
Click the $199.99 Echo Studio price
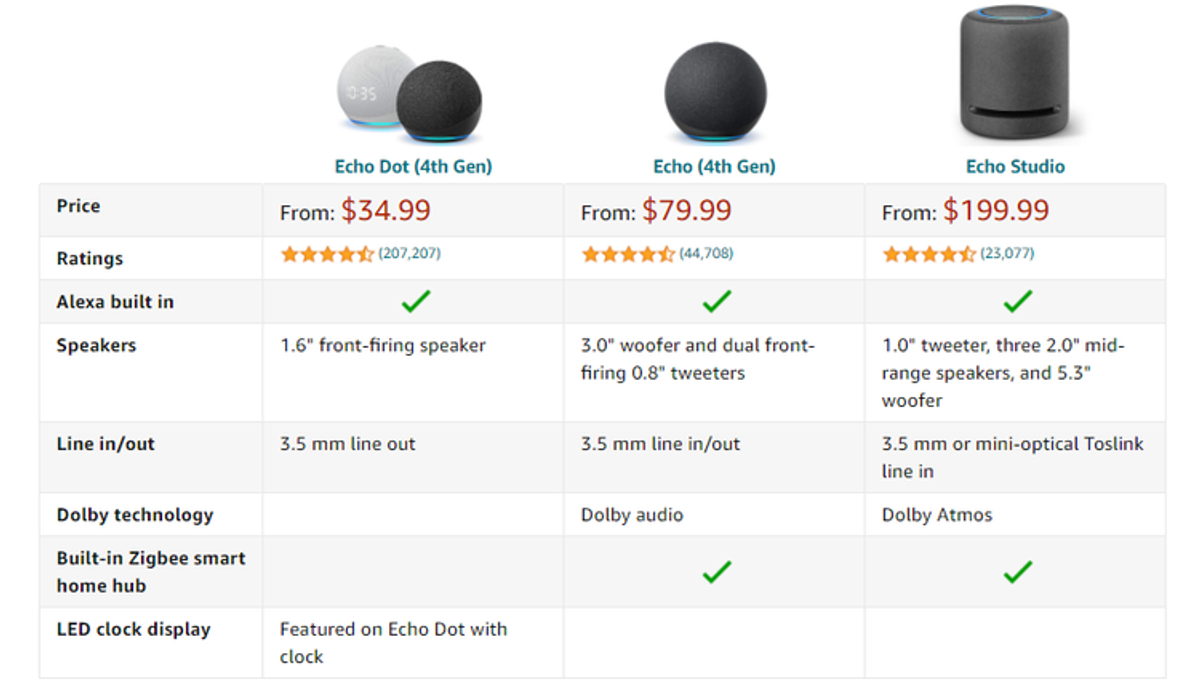click(996, 210)
